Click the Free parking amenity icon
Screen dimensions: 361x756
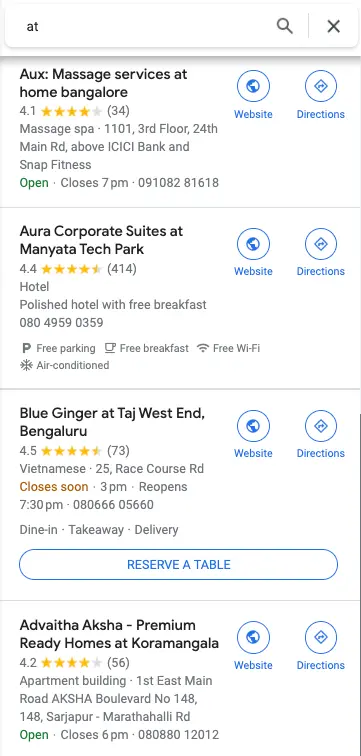(x=26, y=348)
